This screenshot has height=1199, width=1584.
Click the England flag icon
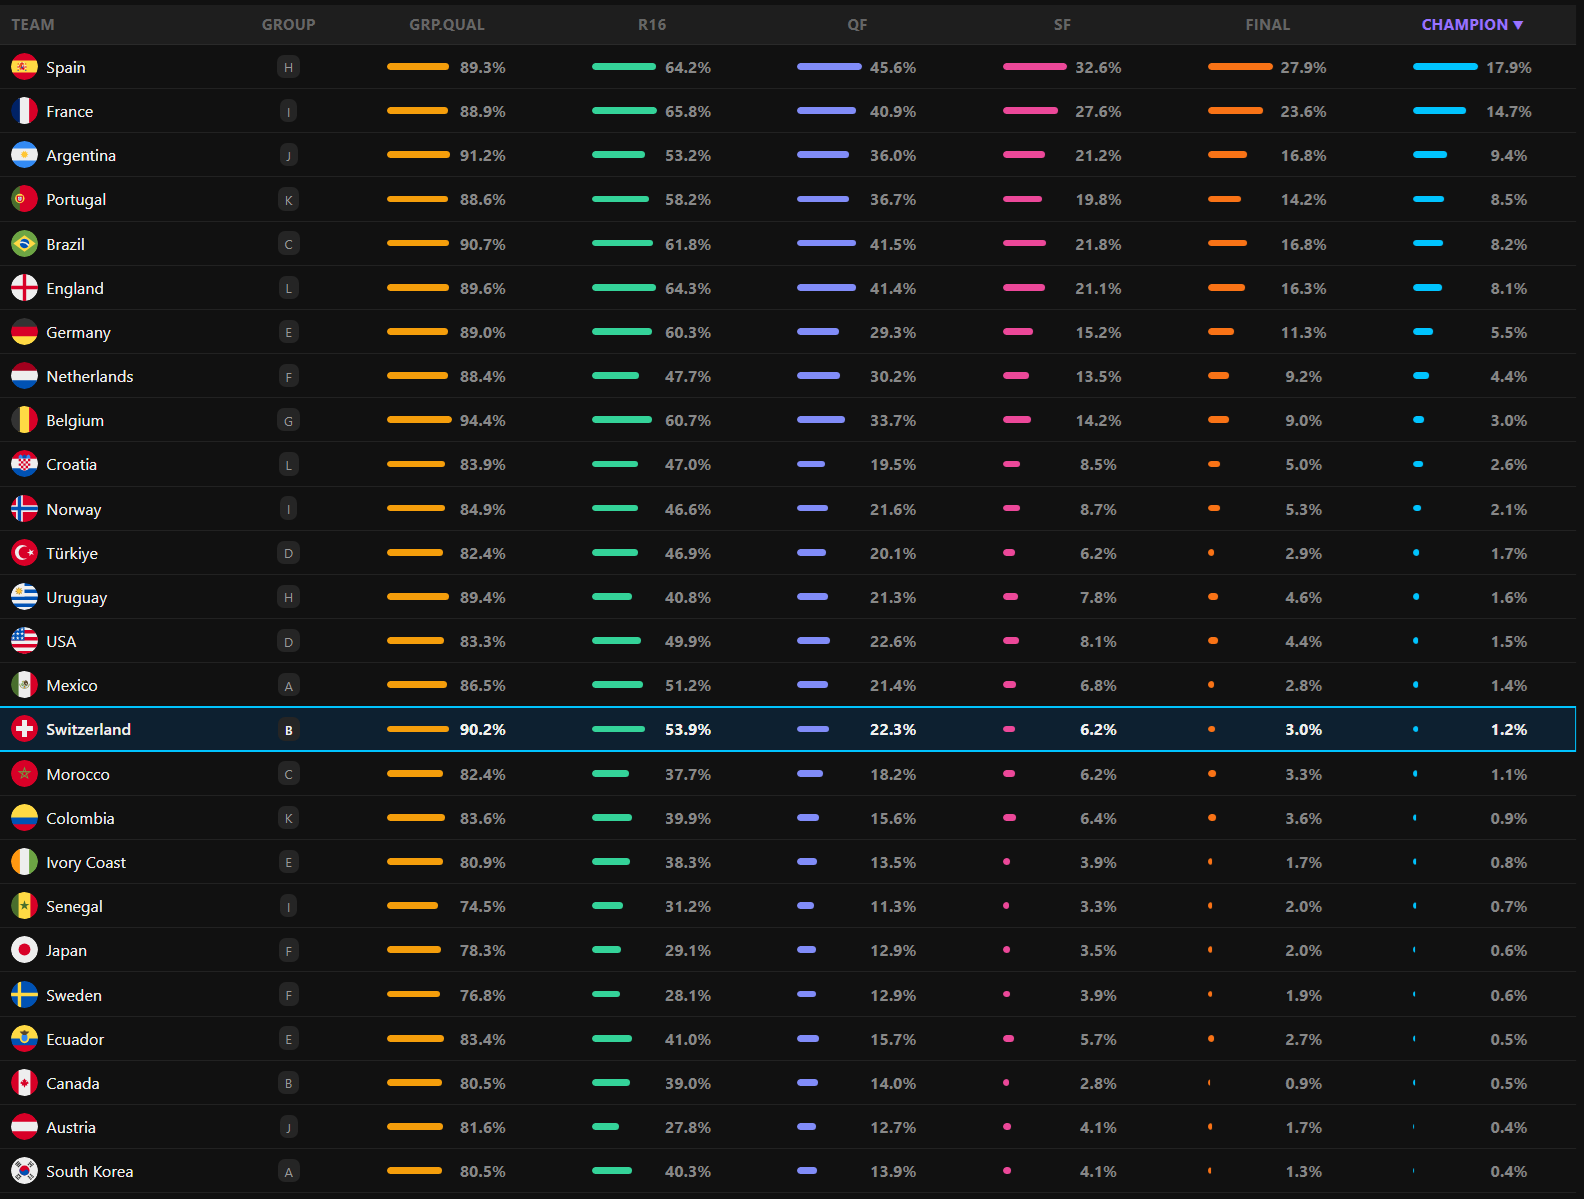[x=24, y=288]
